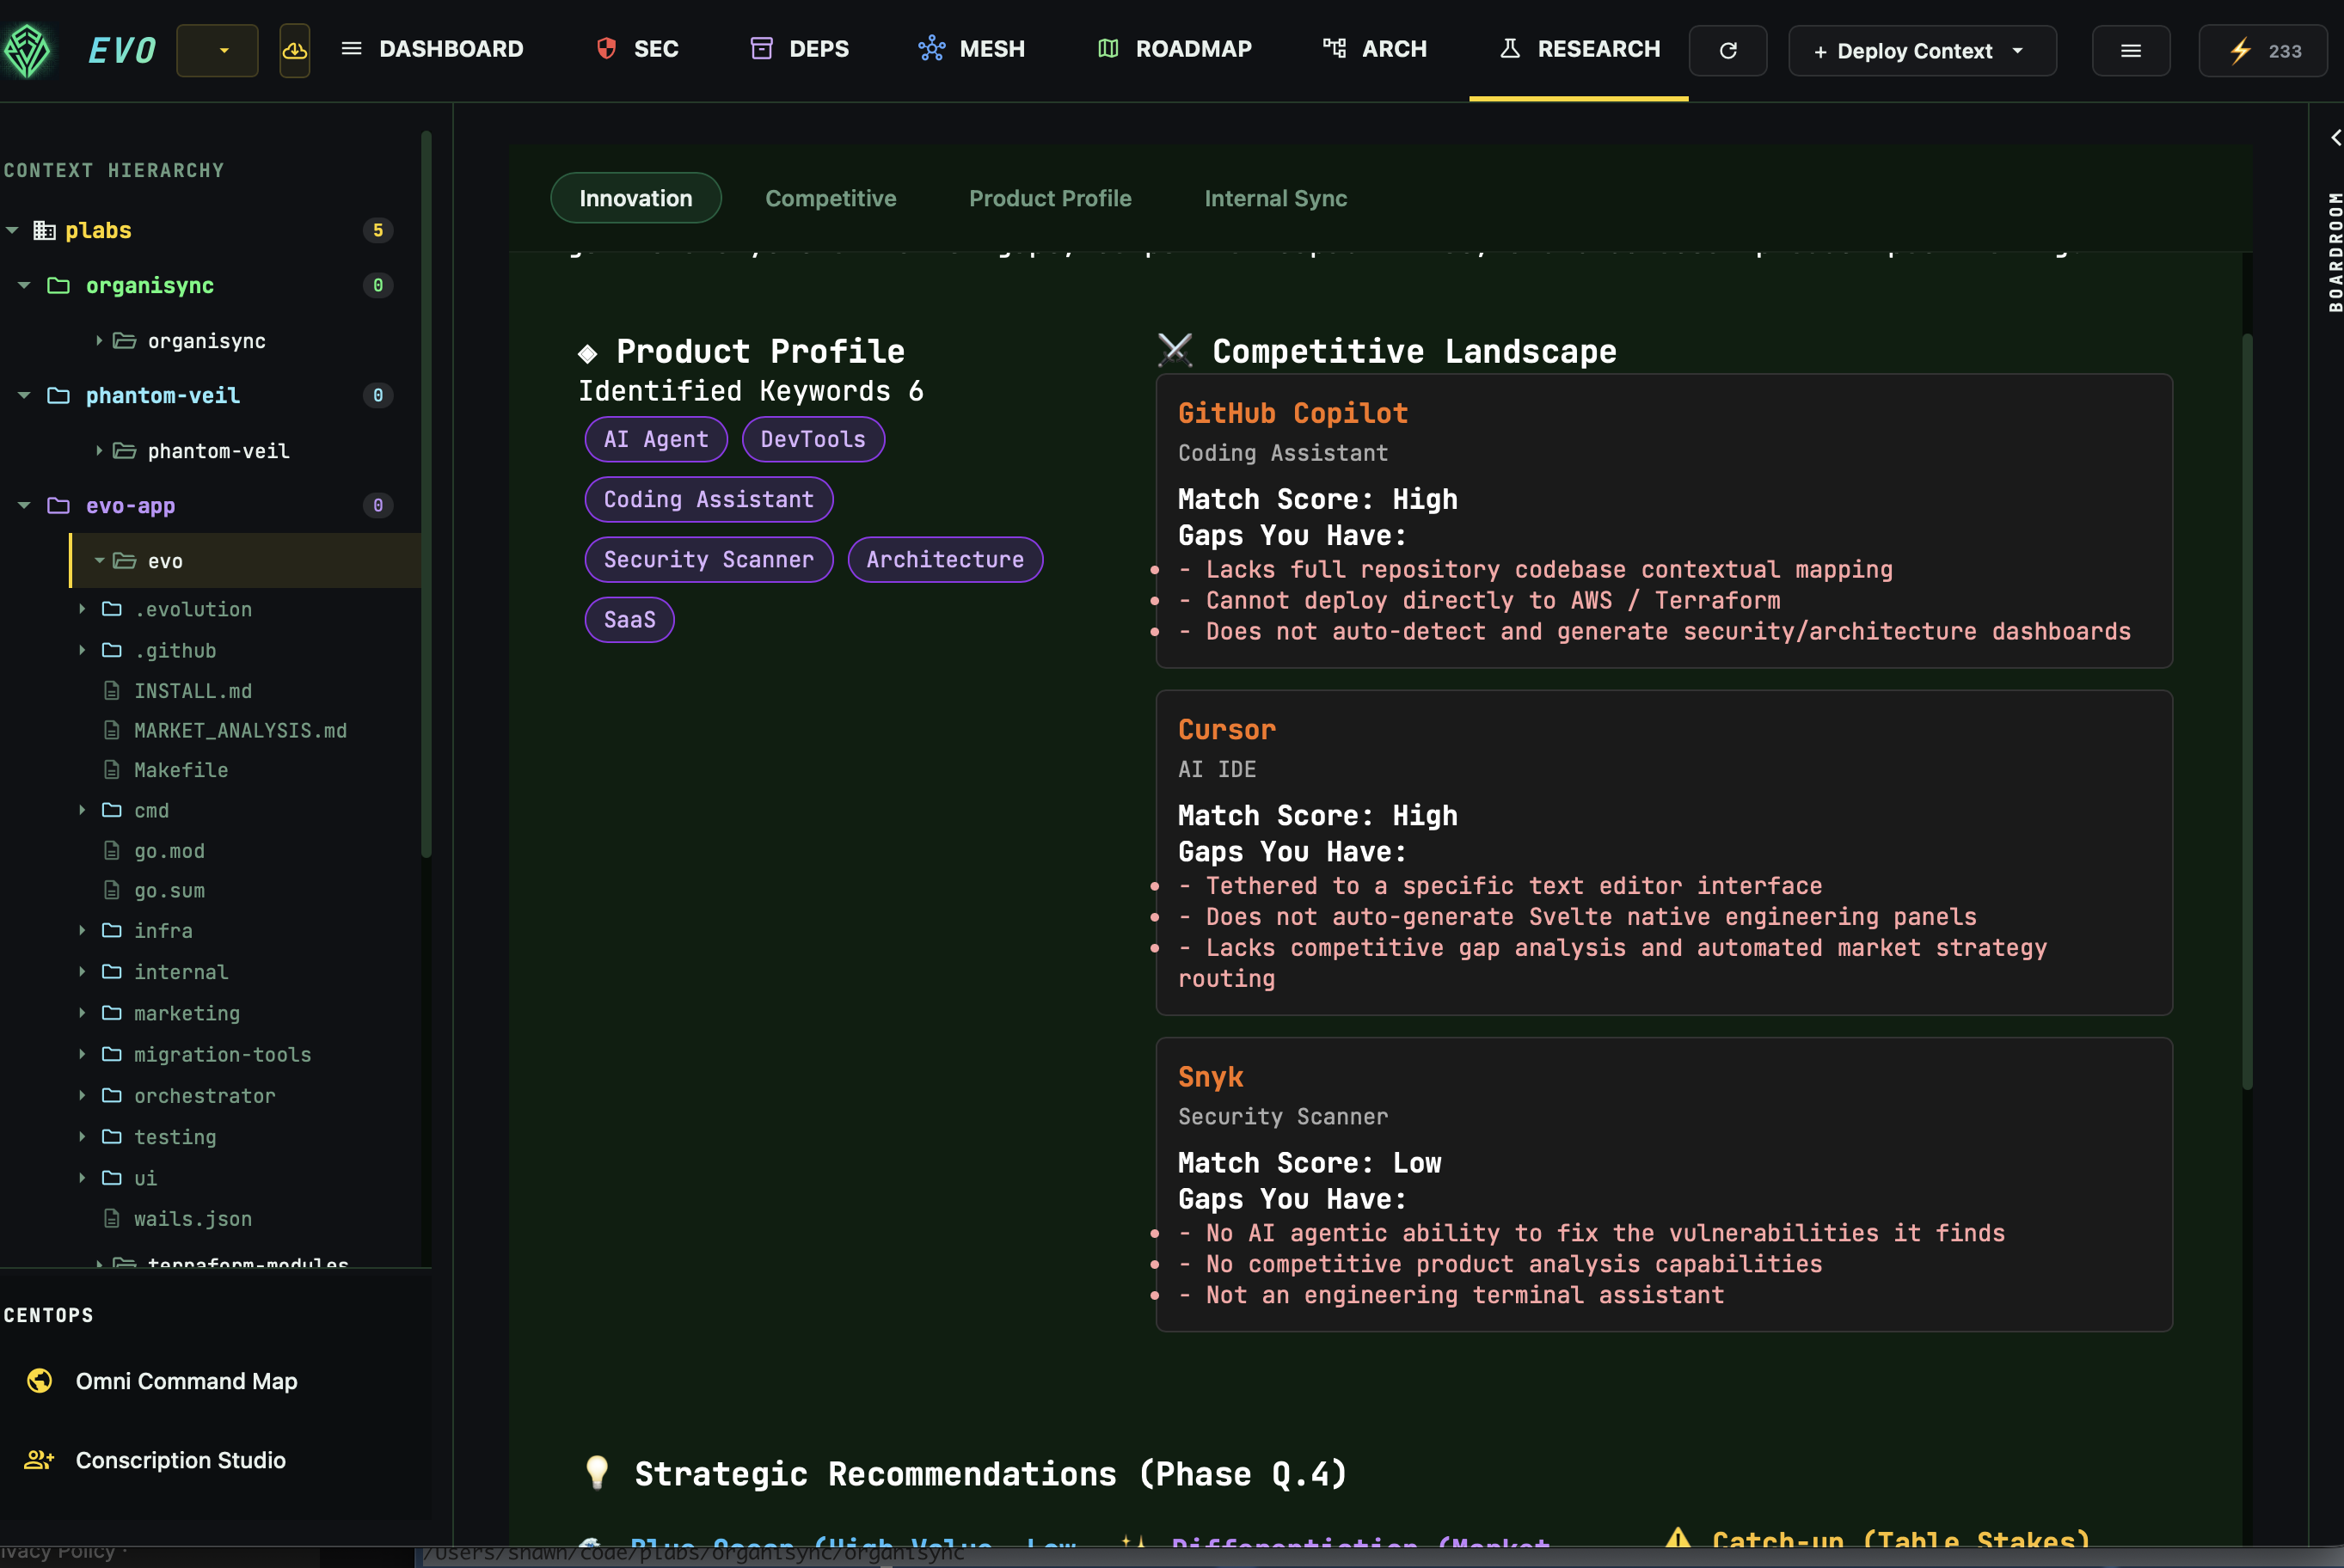
Task: Click the Cursor competitor heading
Action: tap(1227, 729)
